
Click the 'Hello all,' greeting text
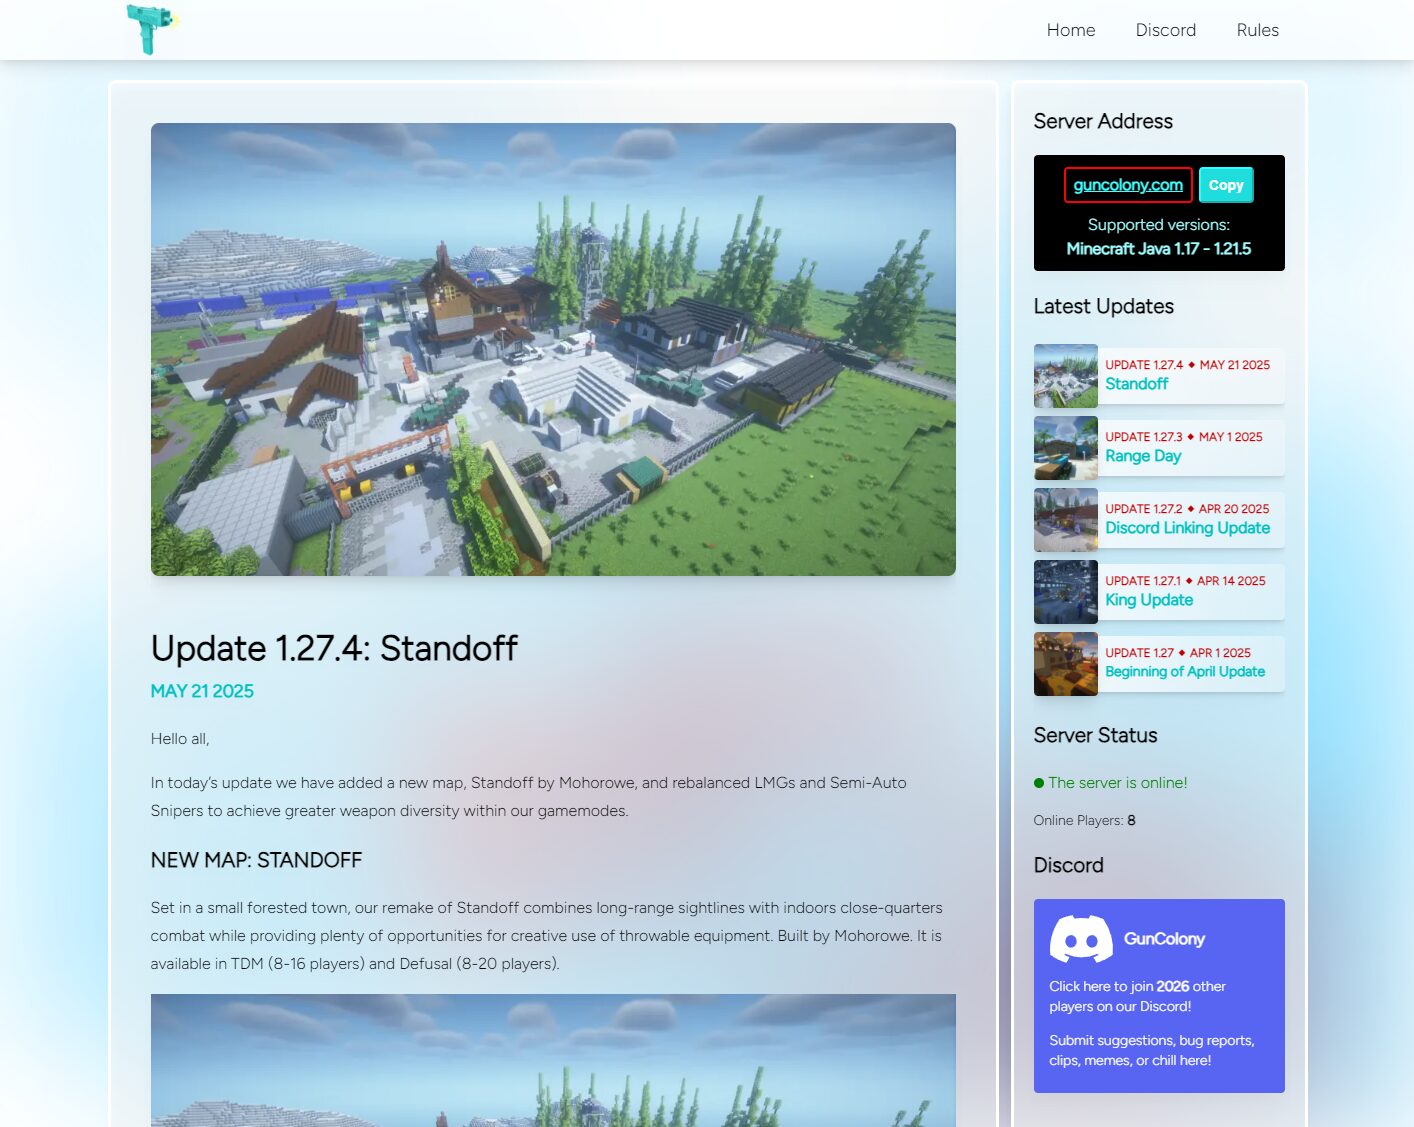[x=180, y=739]
